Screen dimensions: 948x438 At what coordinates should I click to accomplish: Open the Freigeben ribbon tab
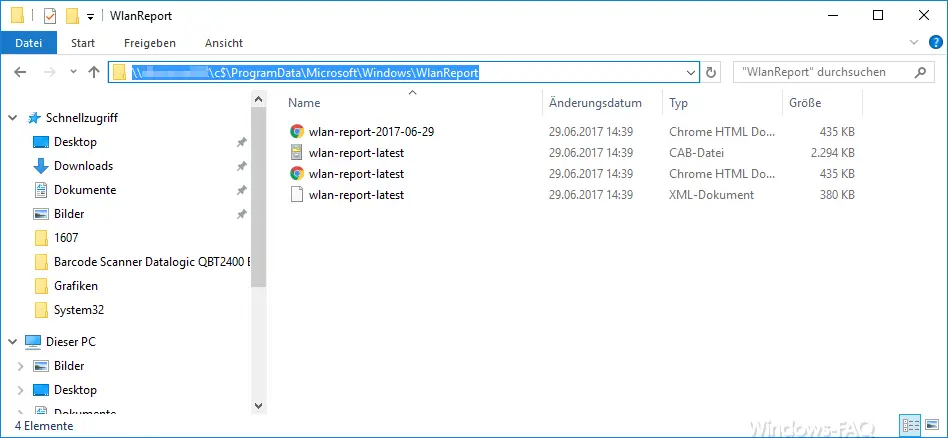pos(150,43)
